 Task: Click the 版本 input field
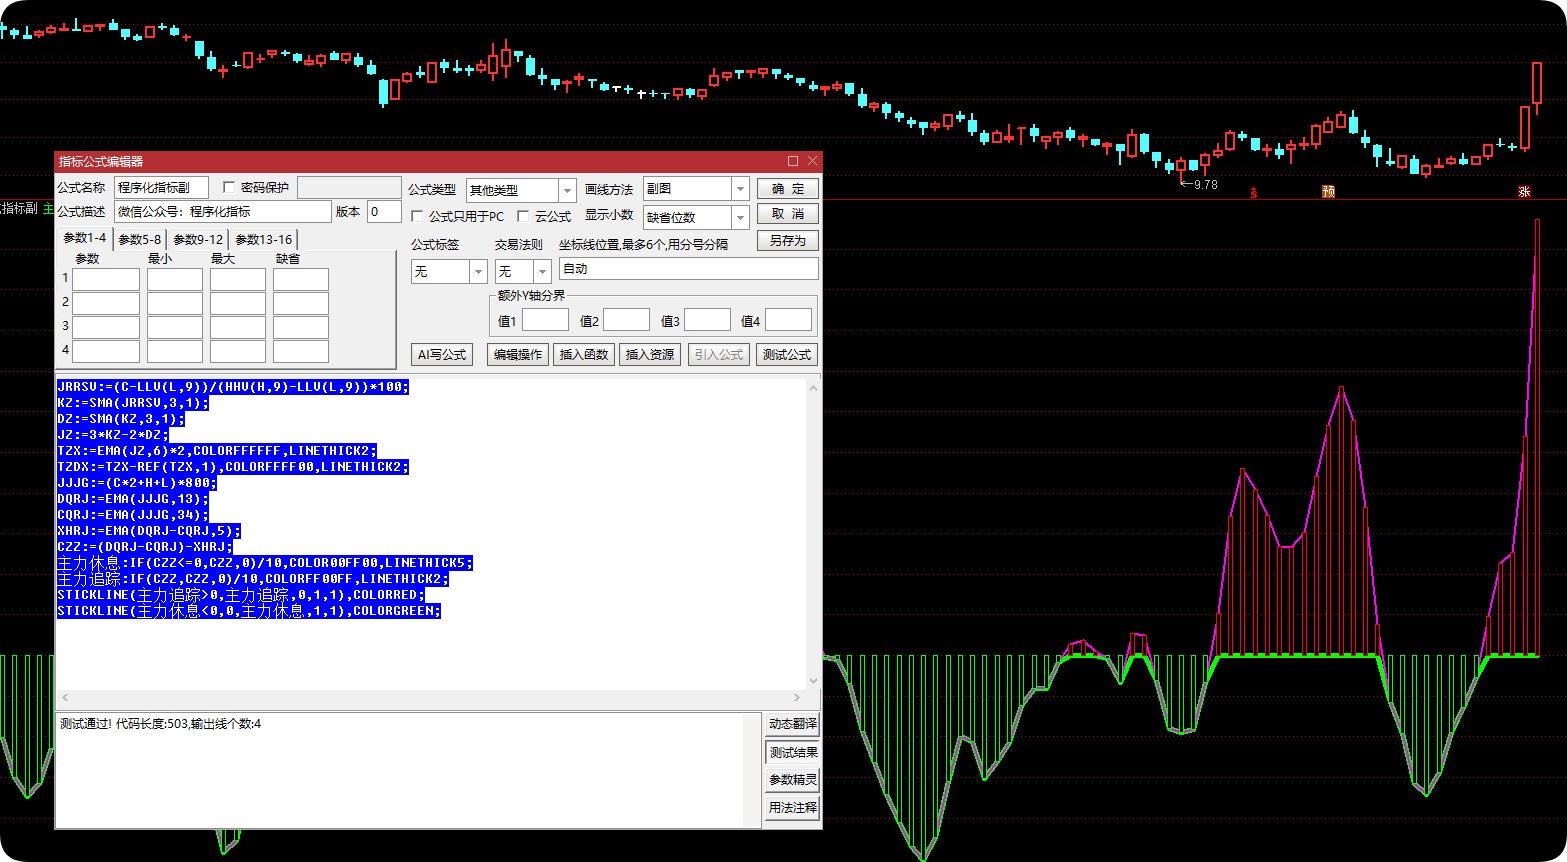[384, 211]
